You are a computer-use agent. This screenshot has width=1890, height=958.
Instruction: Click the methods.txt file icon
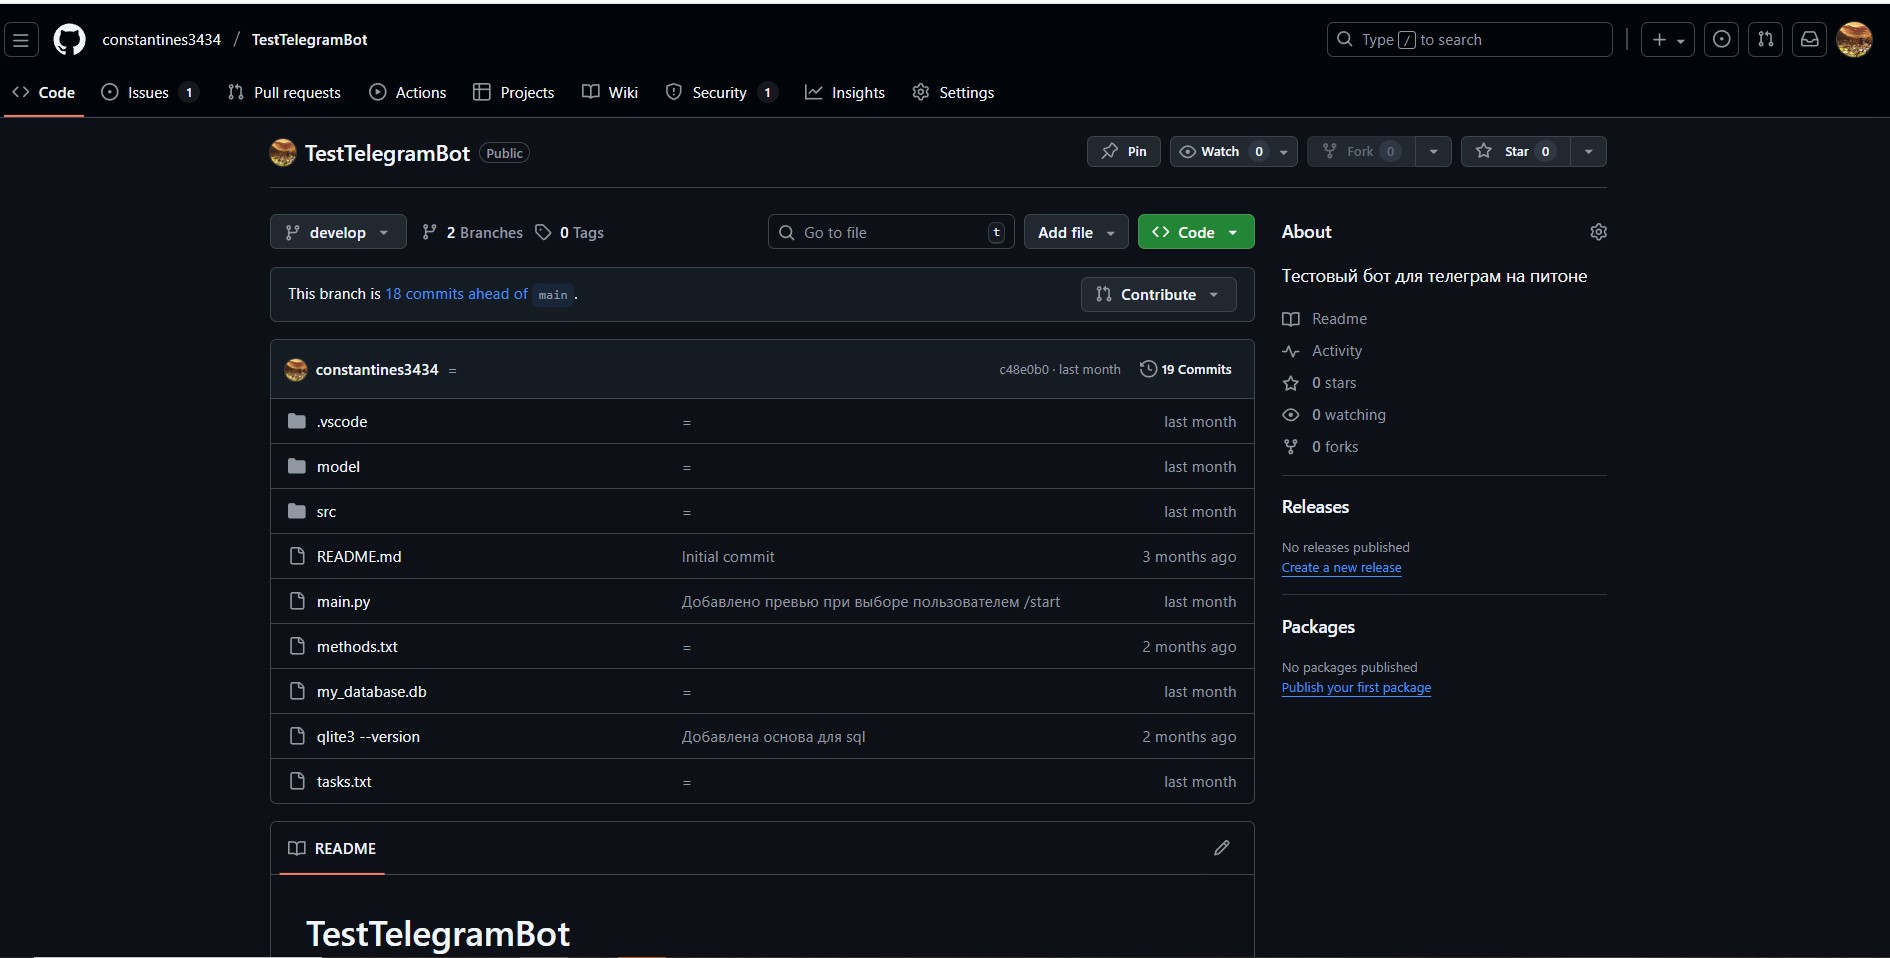(x=297, y=646)
